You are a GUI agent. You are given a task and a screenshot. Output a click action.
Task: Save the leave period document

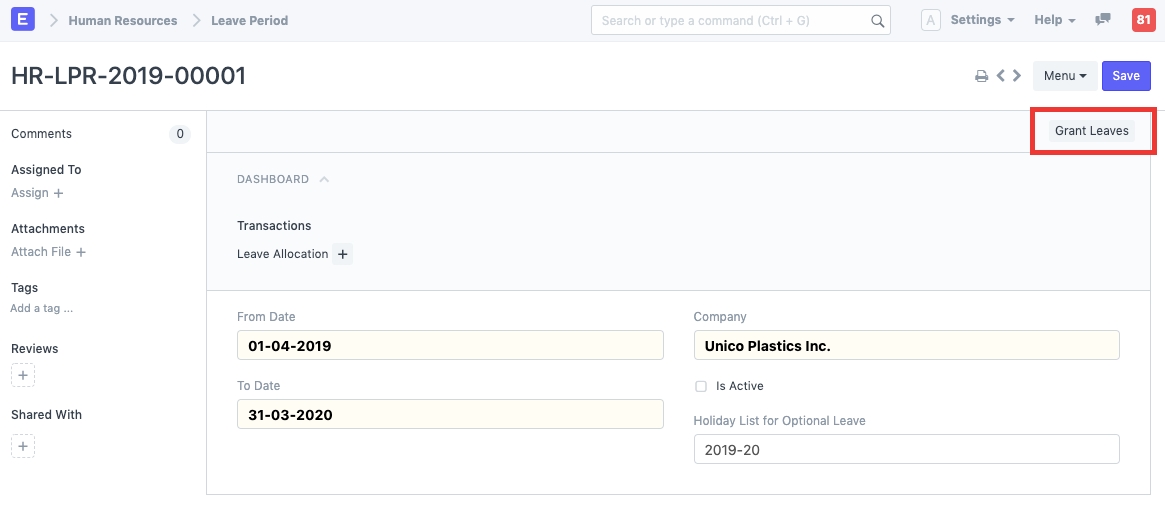click(x=1126, y=76)
